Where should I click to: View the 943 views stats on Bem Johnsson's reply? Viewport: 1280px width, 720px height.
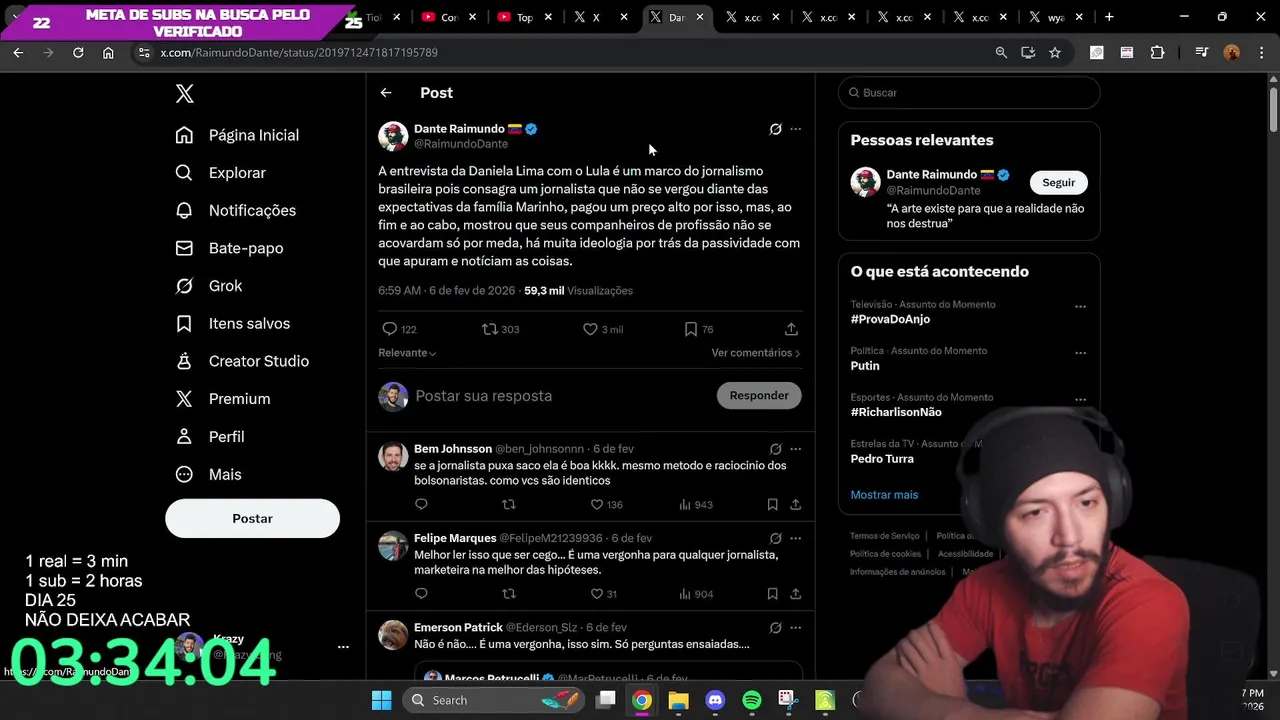click(x=695, y=505)
